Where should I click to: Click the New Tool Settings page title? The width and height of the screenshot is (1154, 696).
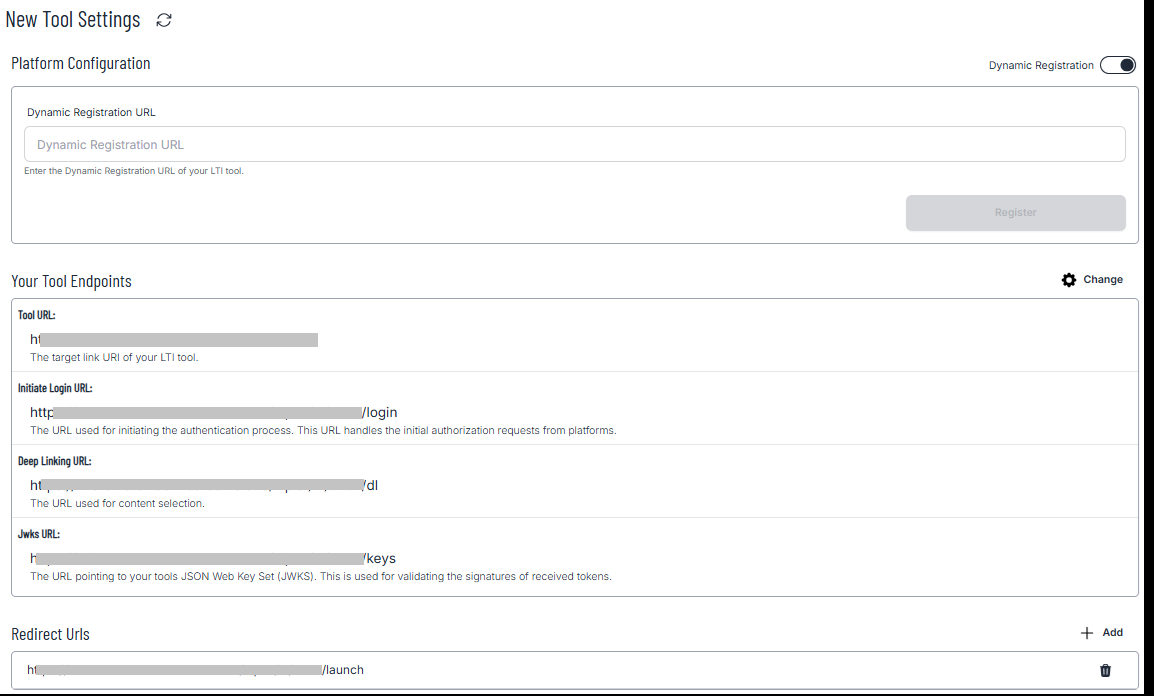(x=73, y=19)
